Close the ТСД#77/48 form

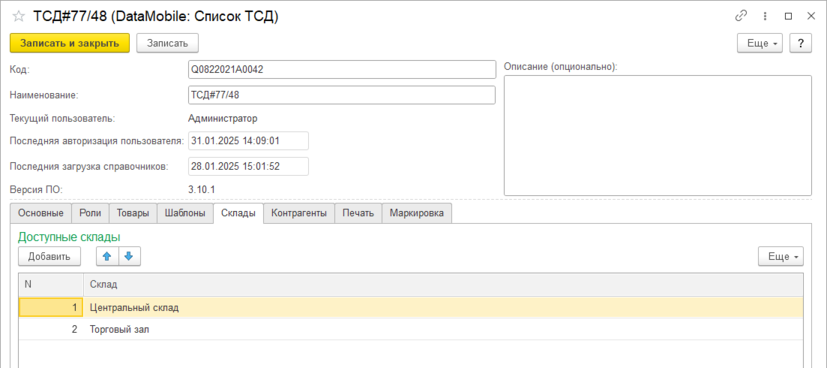[811, 16]
